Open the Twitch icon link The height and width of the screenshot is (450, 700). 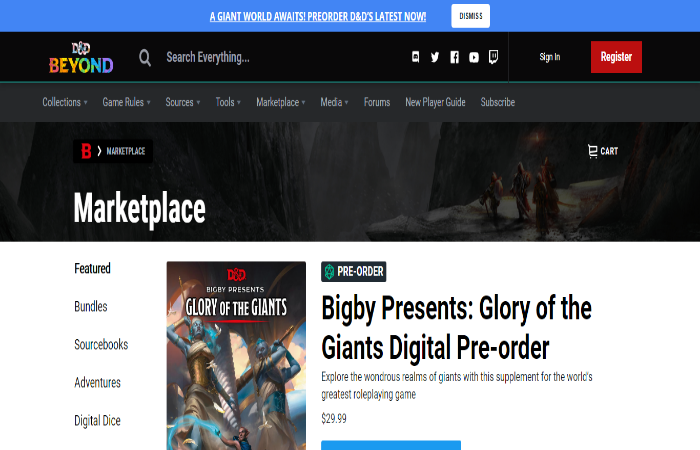point(493,57)
